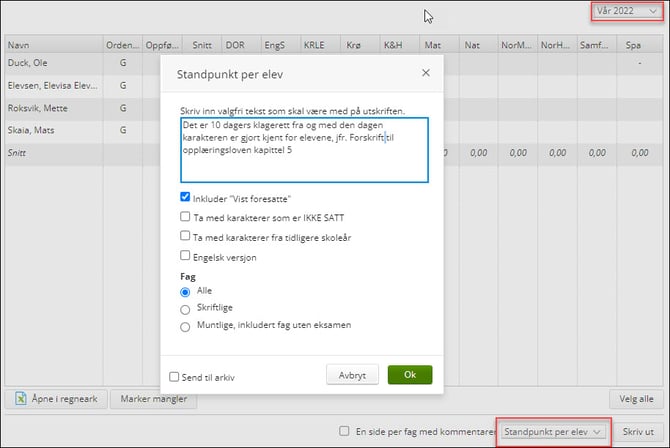Image resolution: width=670 pixels, height=448 pixels.
Task: Tick the Send til arkiv checkbox
Action: 175,376
